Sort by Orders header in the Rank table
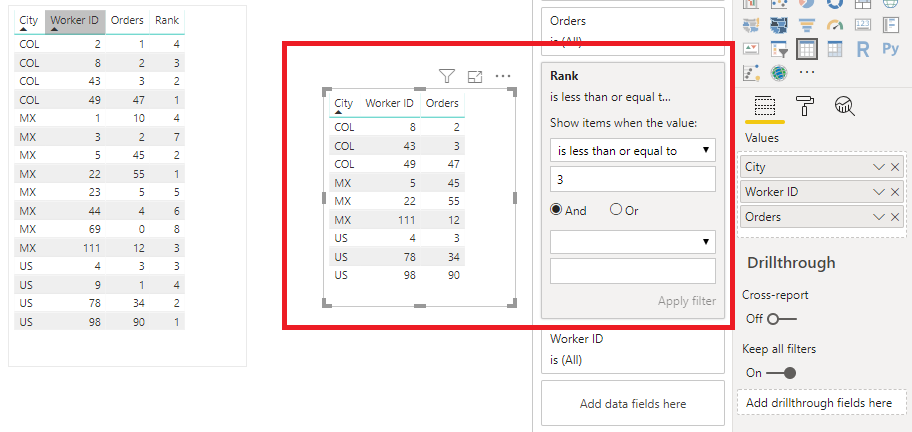912x432 pixels. click(x=127, y=22)
